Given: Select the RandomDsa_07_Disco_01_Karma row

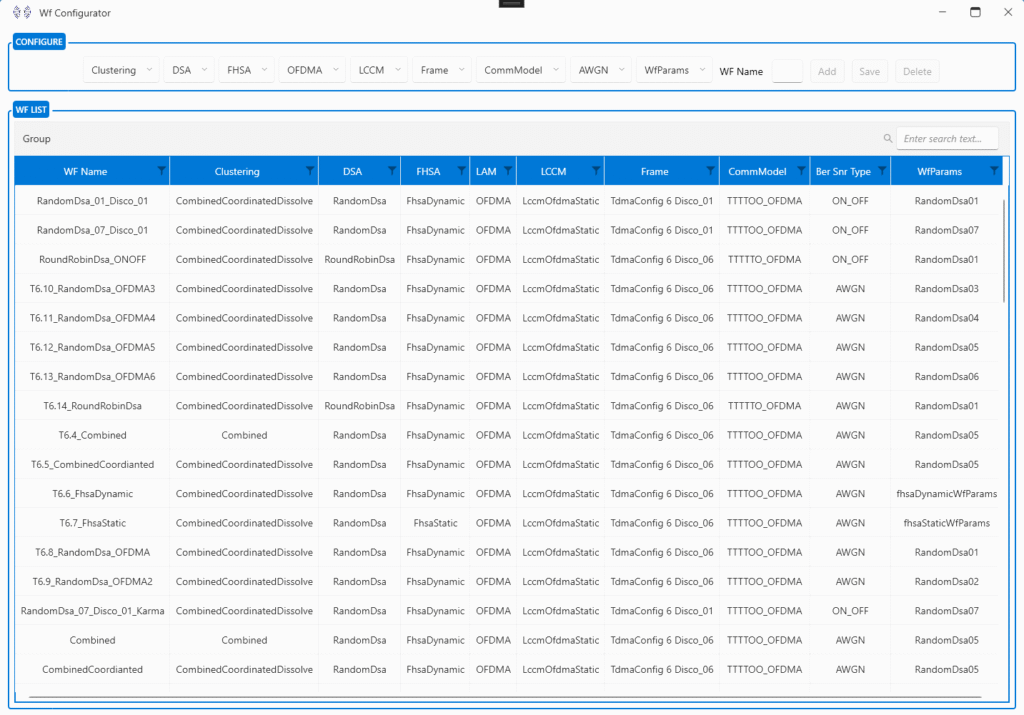Looking at the screenshot, I should coord(506,611).
